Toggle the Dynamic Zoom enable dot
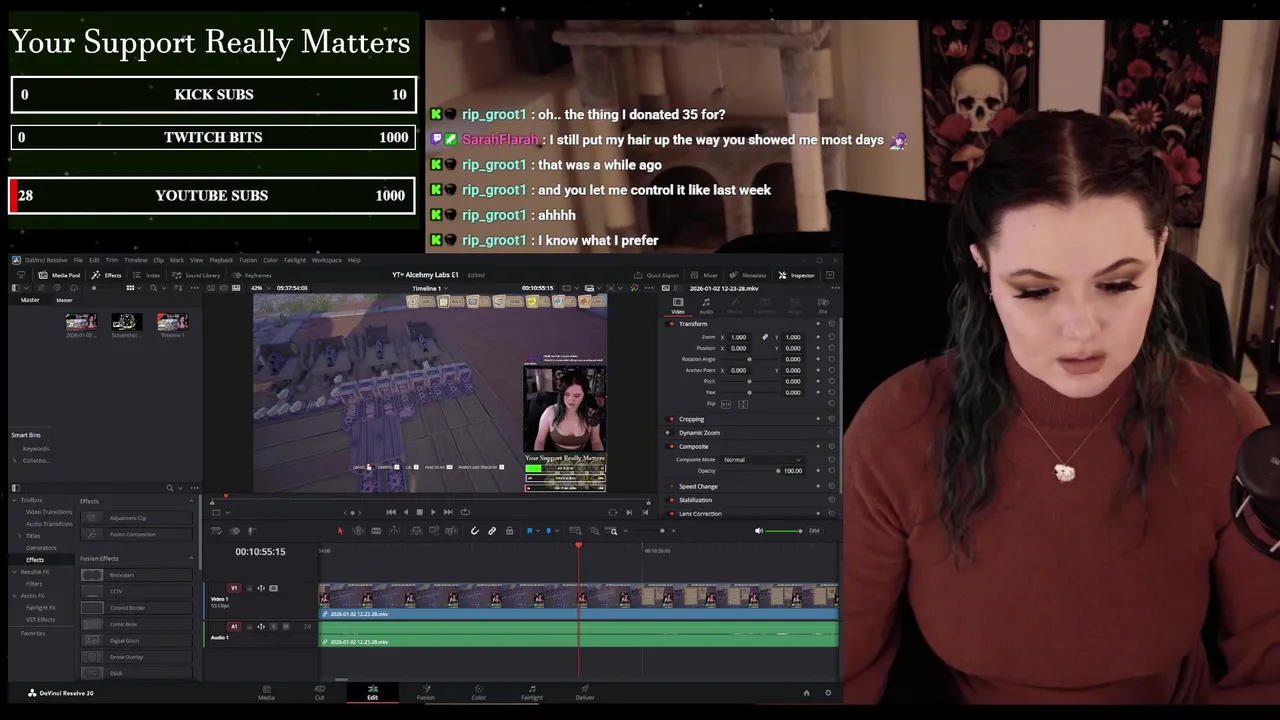The width and height of the screenshot is (1280, 720). (x=668, y=433)
